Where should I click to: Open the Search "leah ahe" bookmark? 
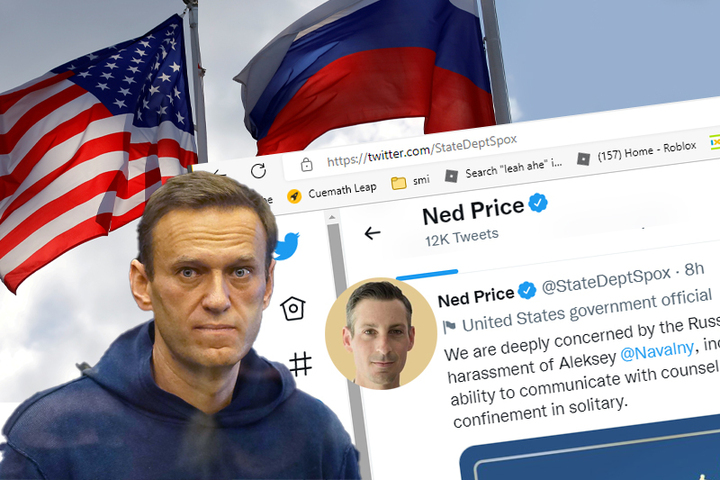(x=504, y=169)
